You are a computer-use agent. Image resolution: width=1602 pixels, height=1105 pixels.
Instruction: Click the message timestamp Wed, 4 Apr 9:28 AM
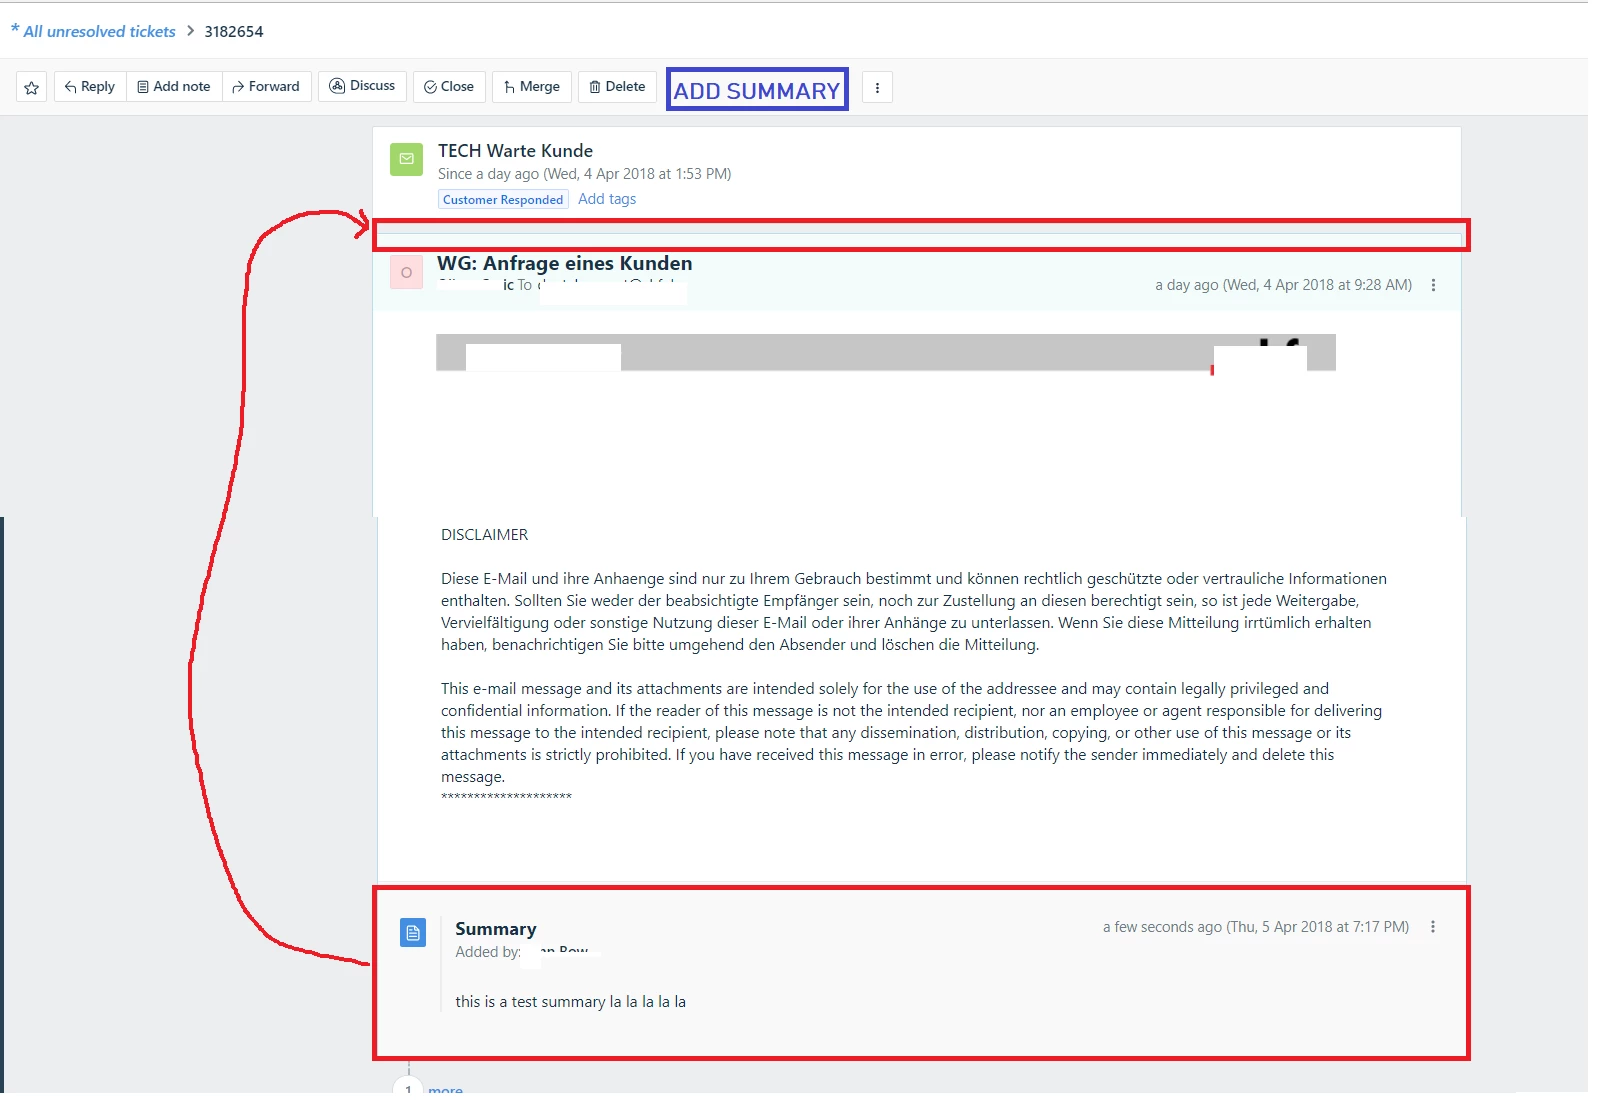pos(1284,285)
